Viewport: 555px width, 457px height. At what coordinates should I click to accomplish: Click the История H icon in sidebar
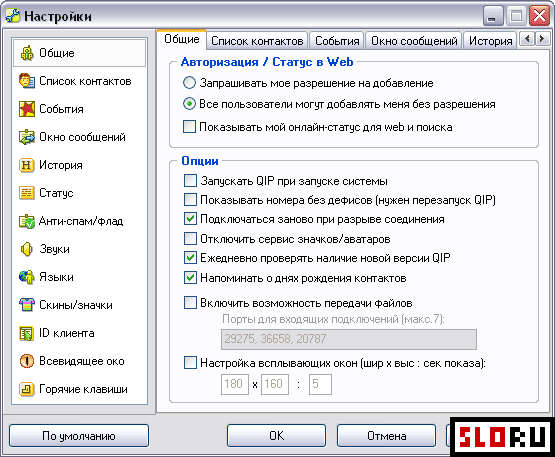point(27,165)
